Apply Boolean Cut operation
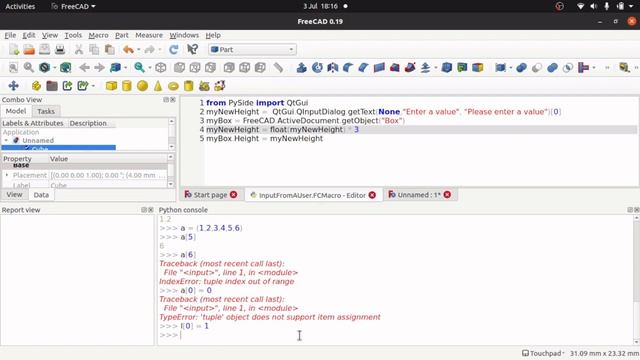The width and height of the screenshot is (640, 360). coord(537,67)
